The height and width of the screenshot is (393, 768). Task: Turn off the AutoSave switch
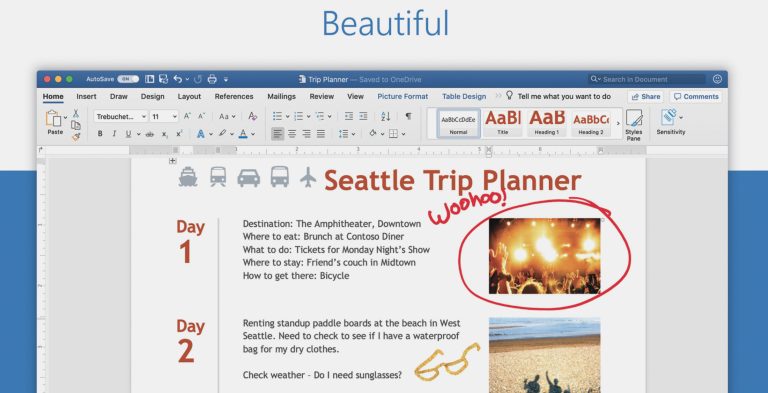[128, 79]
